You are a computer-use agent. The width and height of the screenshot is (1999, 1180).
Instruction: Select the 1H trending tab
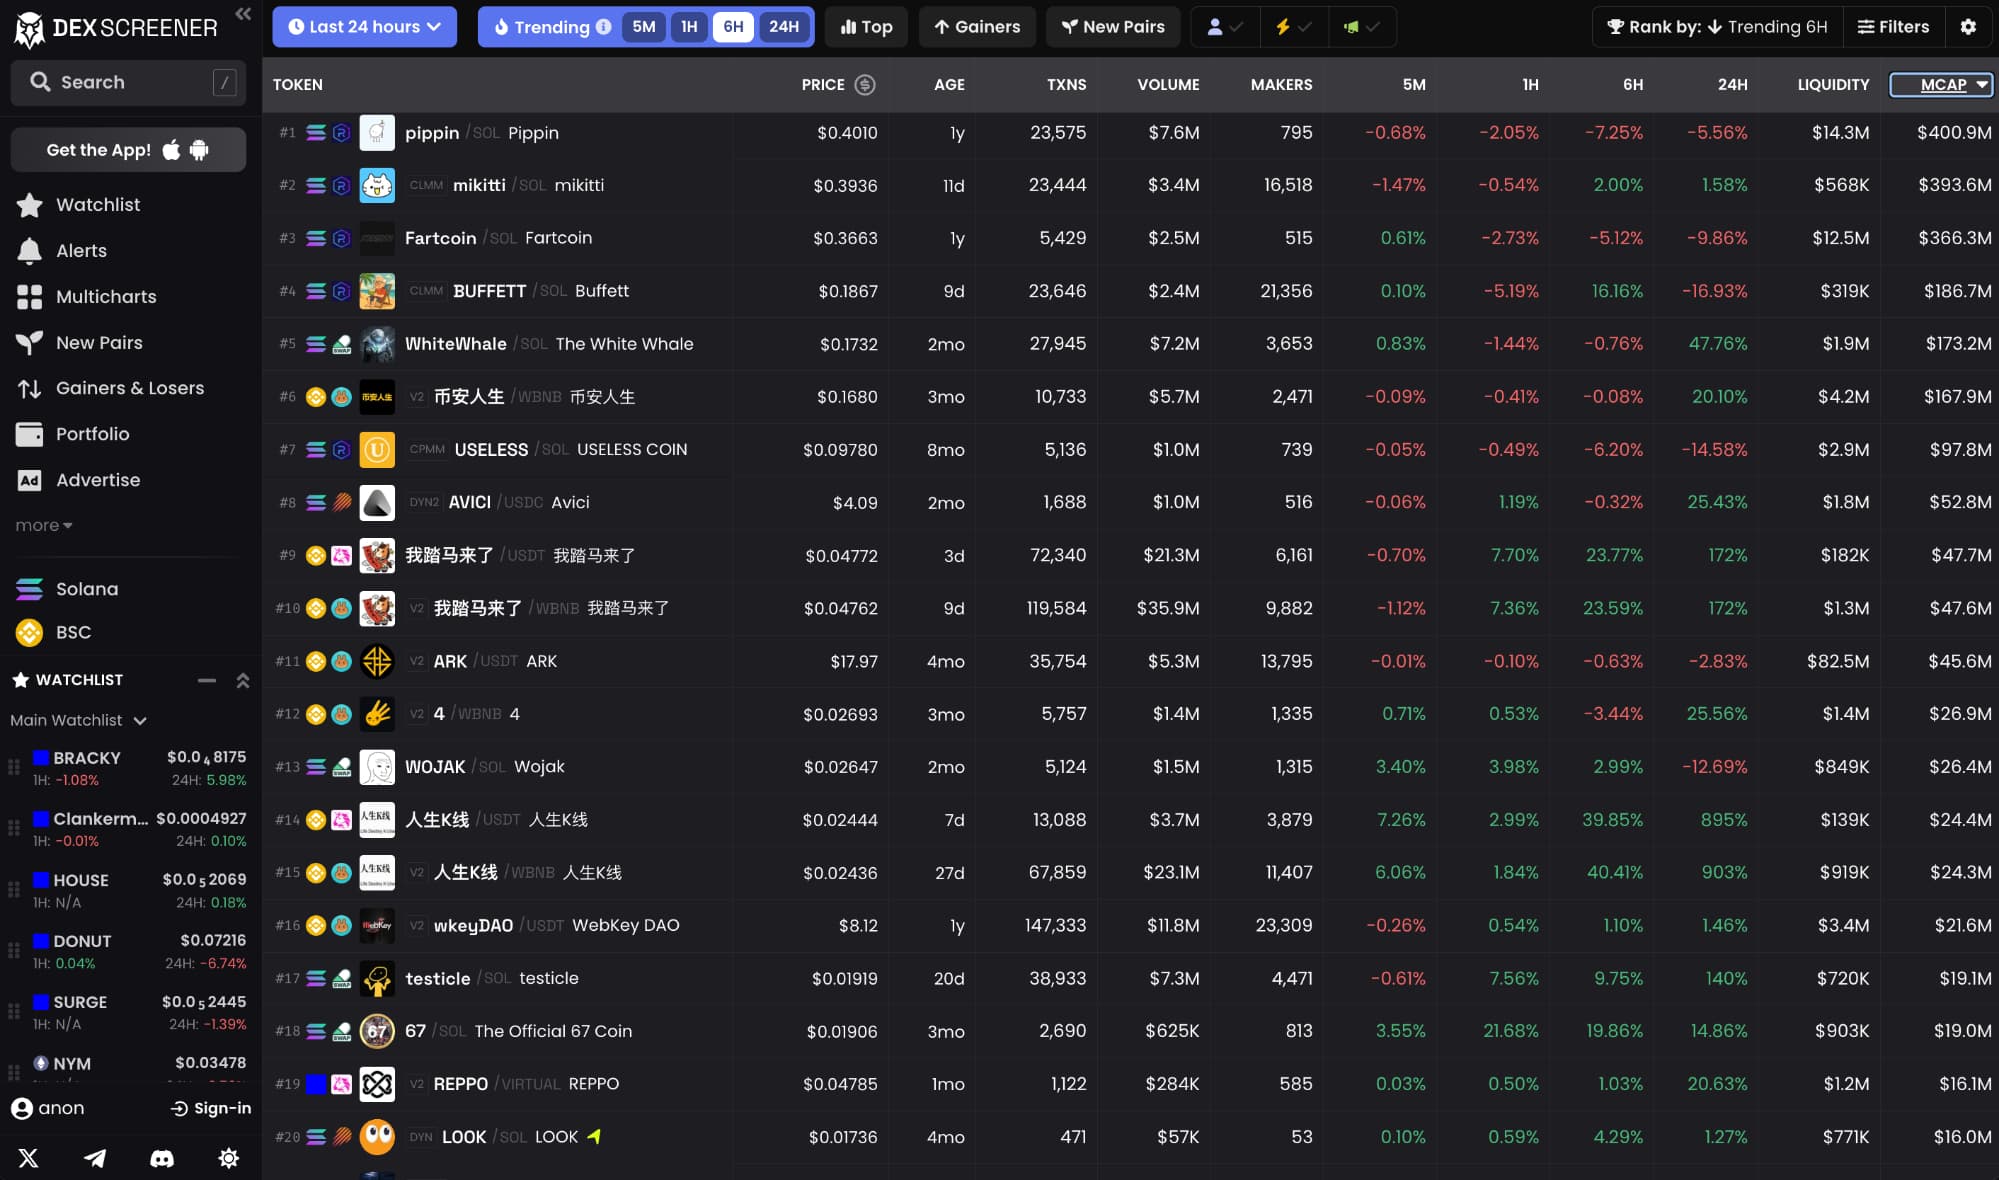pyautogui.click(x=689, y=27)
